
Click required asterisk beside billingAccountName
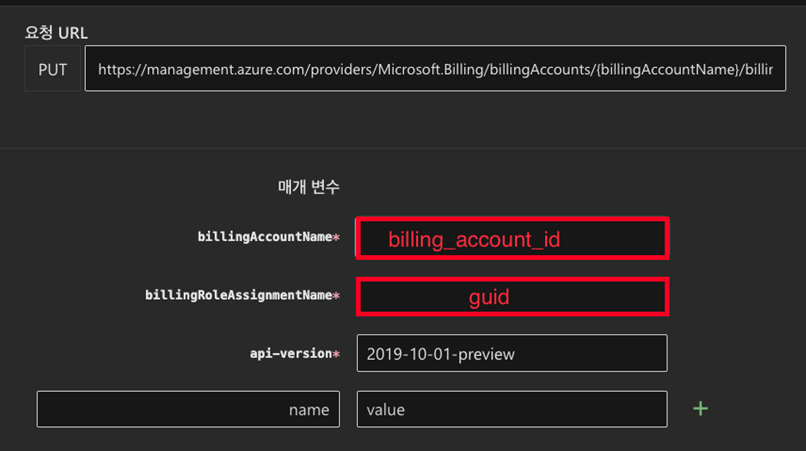pos(336,237)
